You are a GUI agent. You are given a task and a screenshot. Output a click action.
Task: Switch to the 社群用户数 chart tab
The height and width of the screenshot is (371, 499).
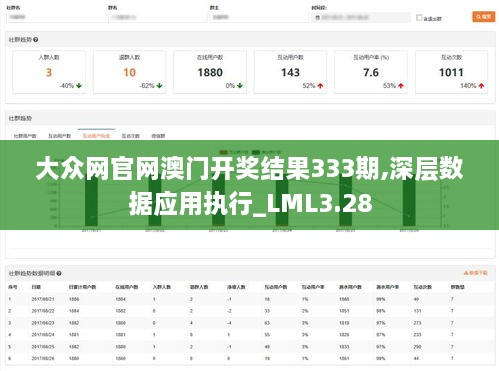pos(25,136)
